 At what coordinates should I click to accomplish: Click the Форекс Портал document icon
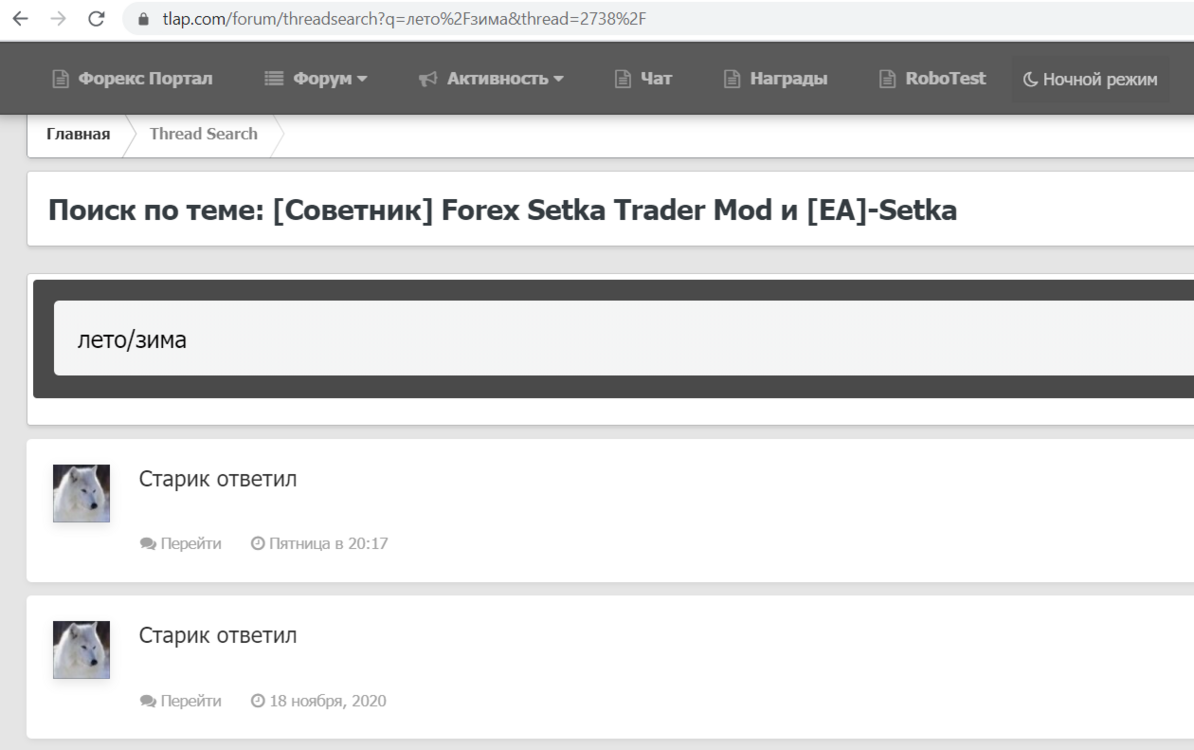point(60,78)
